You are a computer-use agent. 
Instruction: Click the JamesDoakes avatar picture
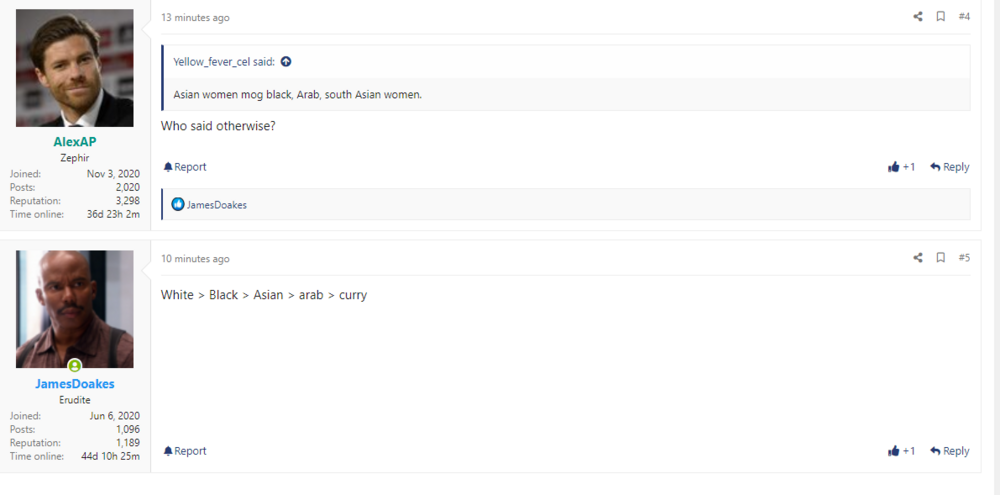75,308
